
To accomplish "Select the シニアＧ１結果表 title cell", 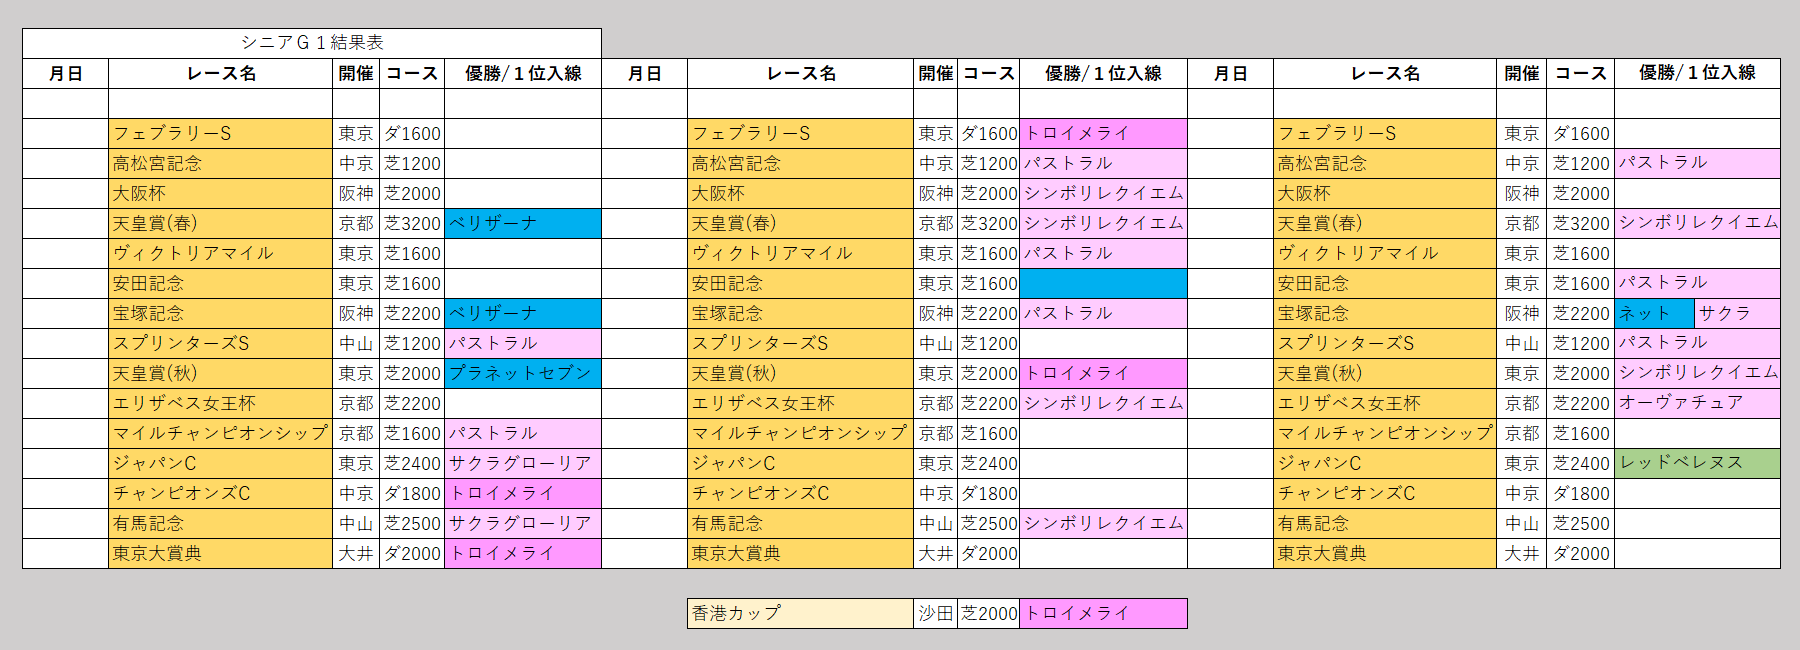I will click(x=312, y=43).
